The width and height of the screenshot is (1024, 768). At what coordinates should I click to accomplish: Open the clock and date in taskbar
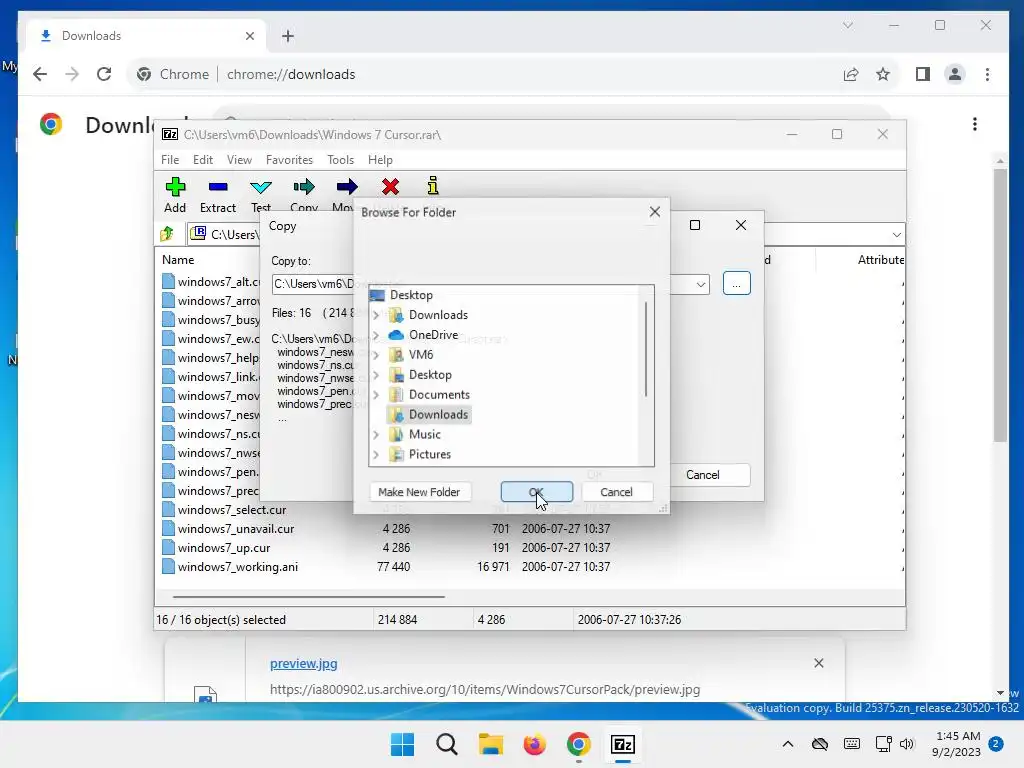coord(956,744)
